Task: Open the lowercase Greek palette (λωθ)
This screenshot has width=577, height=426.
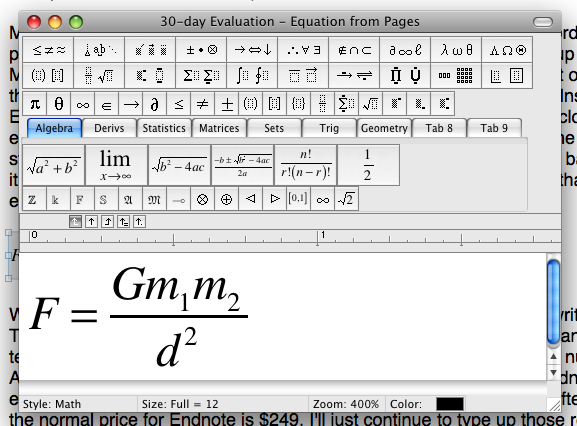Action: pos(456,50)
